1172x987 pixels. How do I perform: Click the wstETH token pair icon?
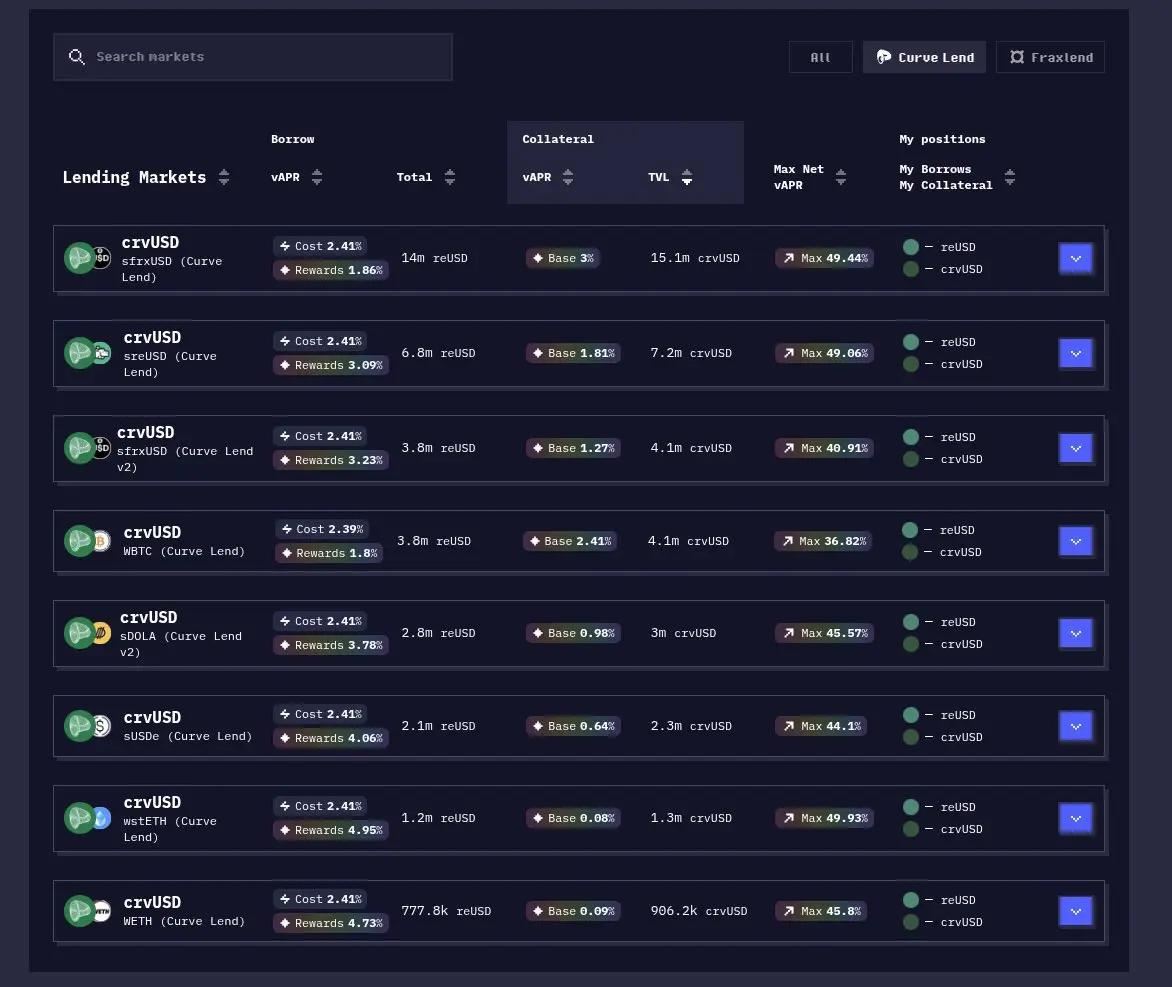tap(87, 818)
